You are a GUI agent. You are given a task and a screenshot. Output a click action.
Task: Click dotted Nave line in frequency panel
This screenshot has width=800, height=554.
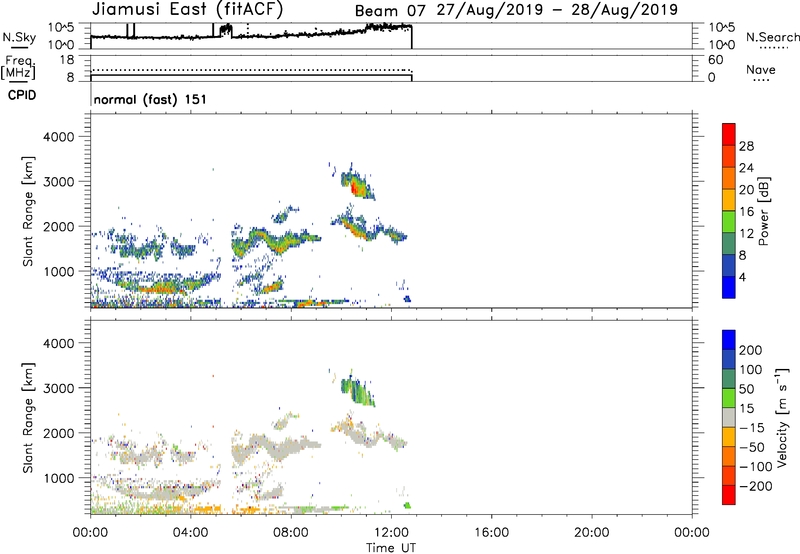[x=251, y=70]
